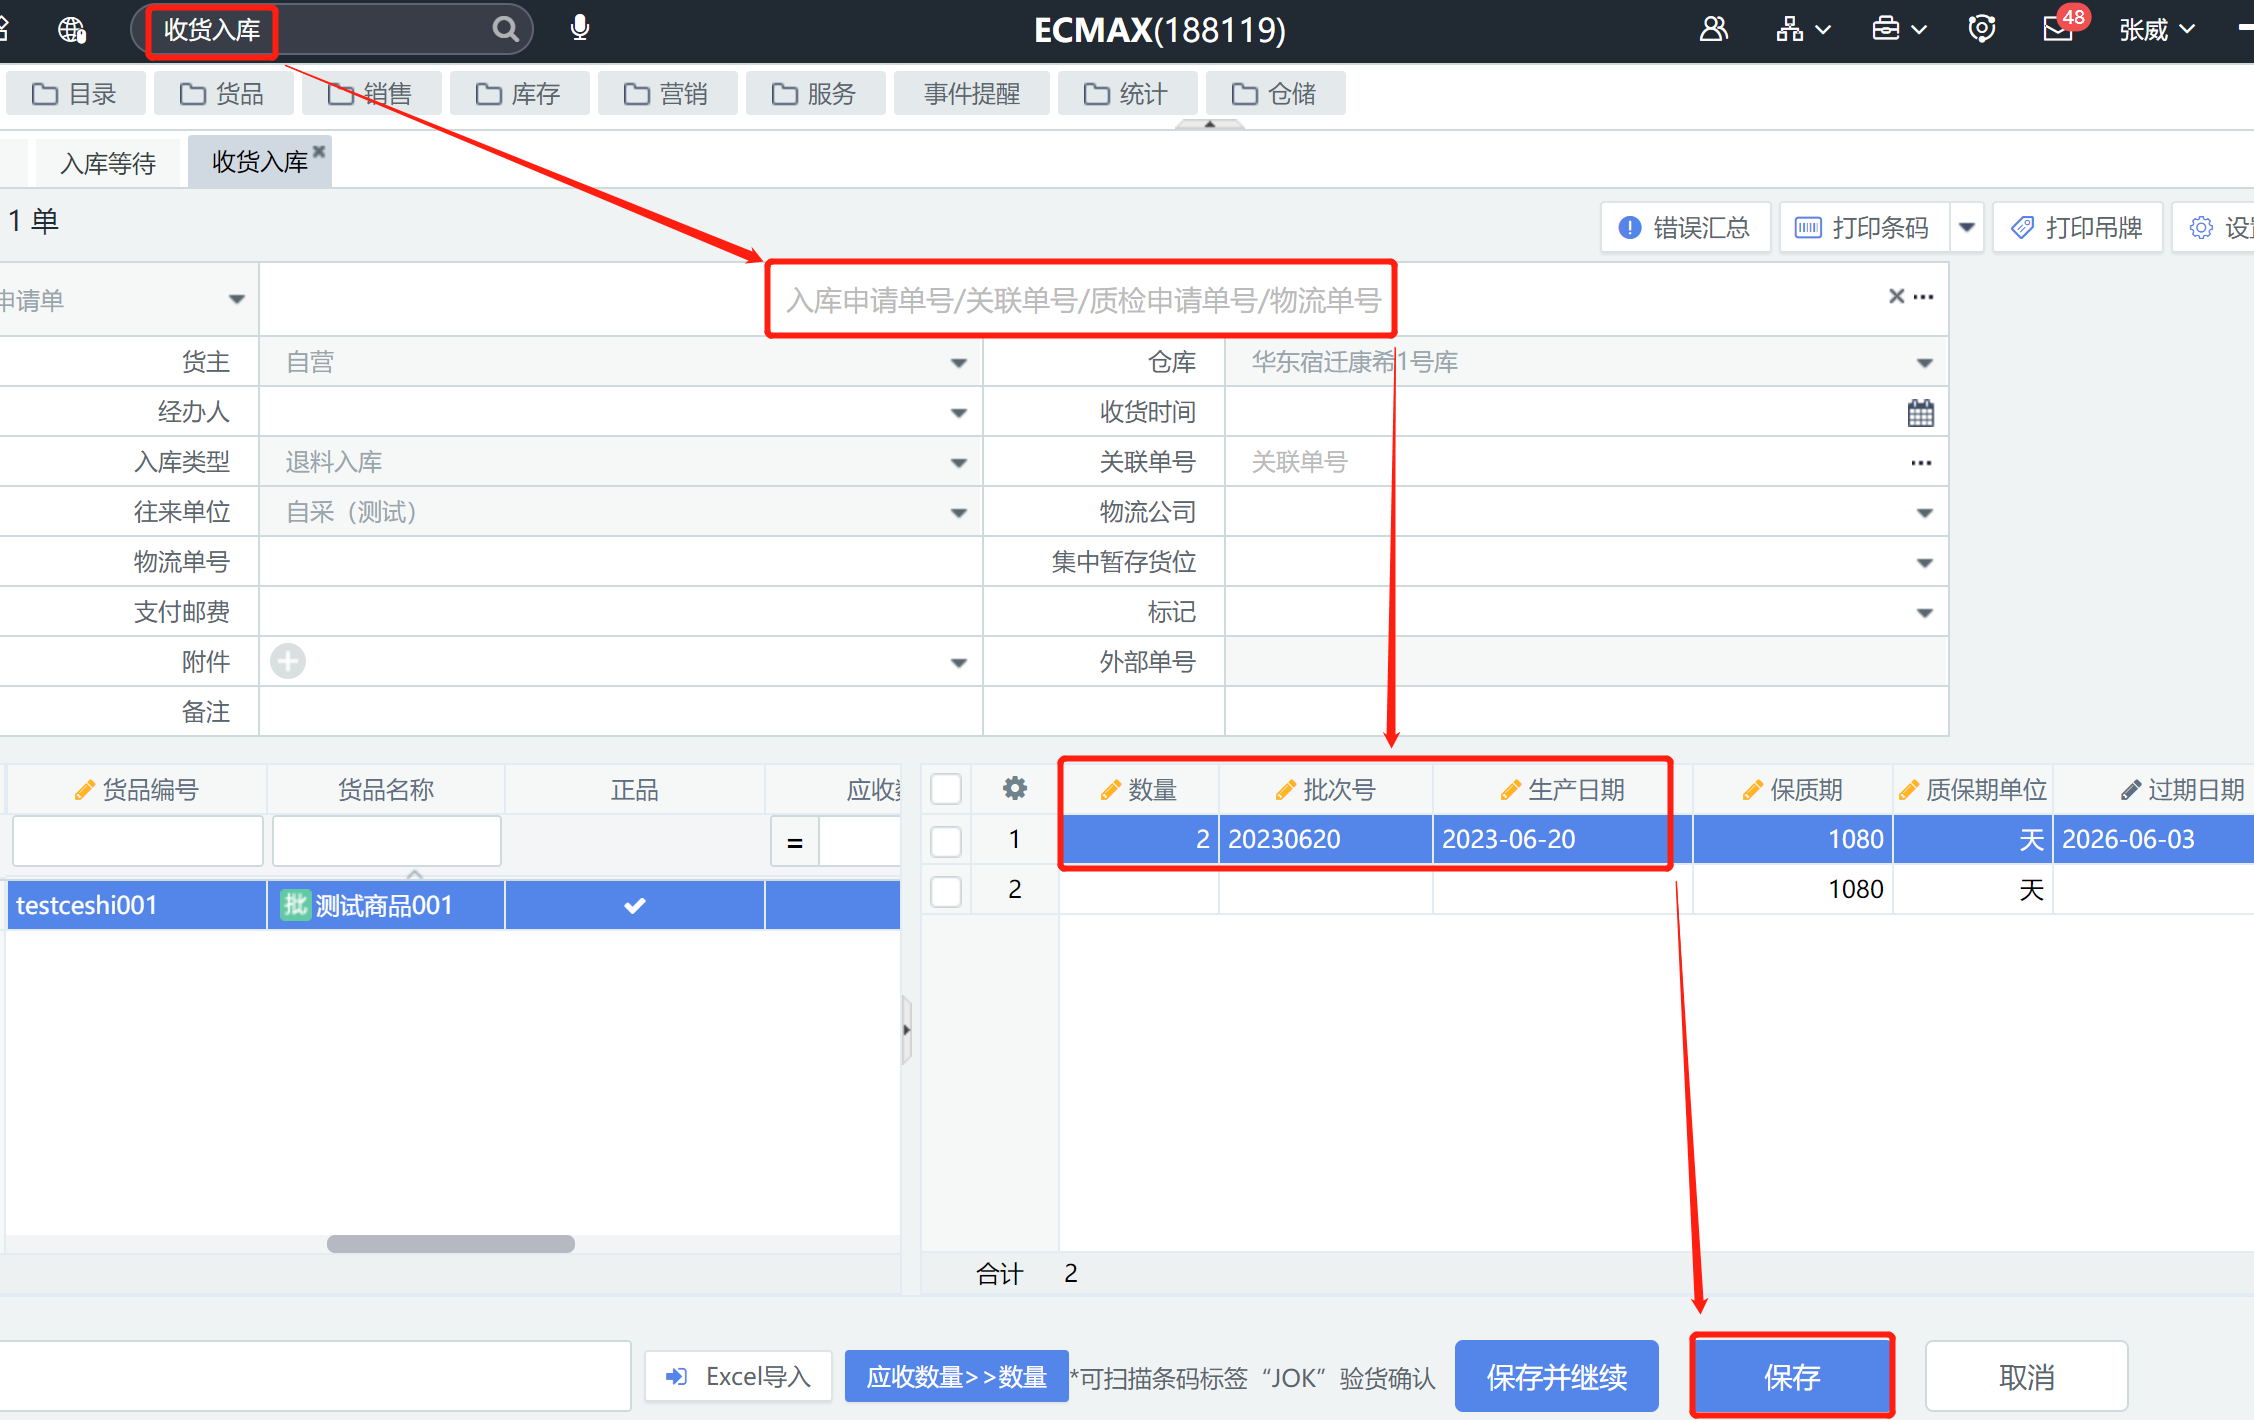Click the add attachment plus icon
2254x1420 pixels.
[x=288, y=661]
